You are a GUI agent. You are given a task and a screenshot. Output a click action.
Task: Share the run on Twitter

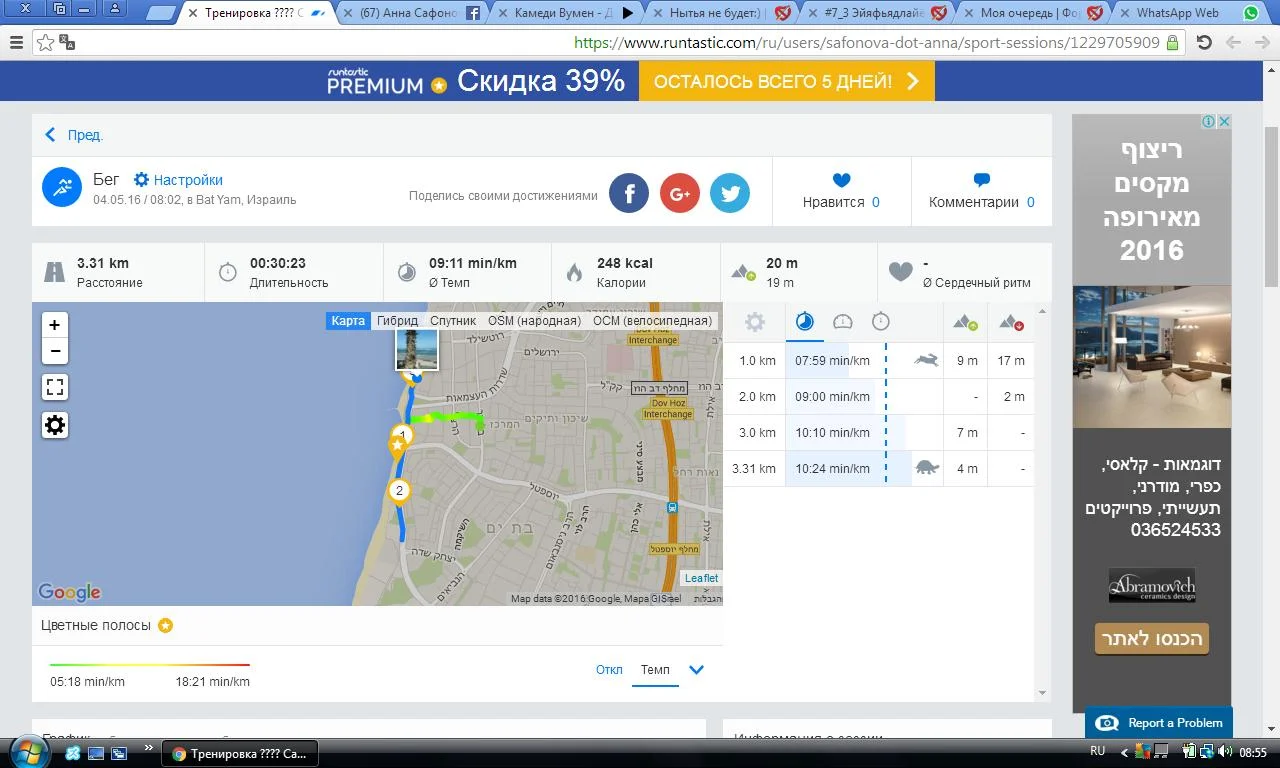[730, 193]
